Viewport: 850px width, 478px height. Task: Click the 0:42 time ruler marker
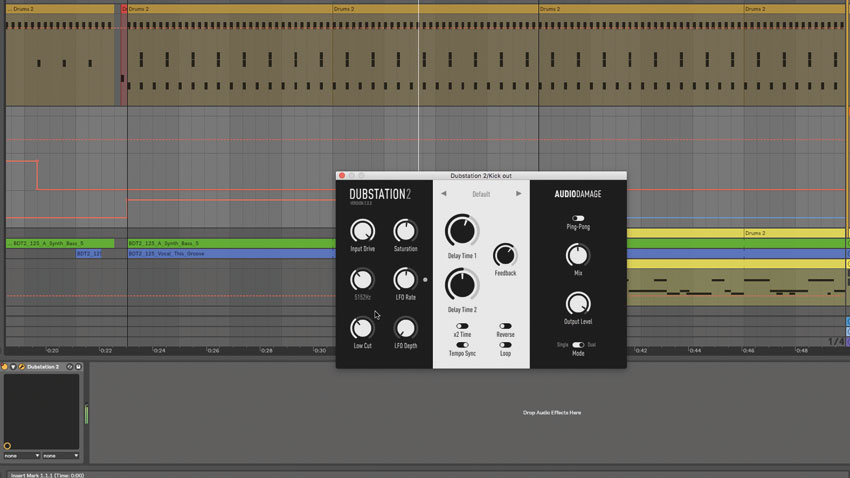click(x=641, y=351)
